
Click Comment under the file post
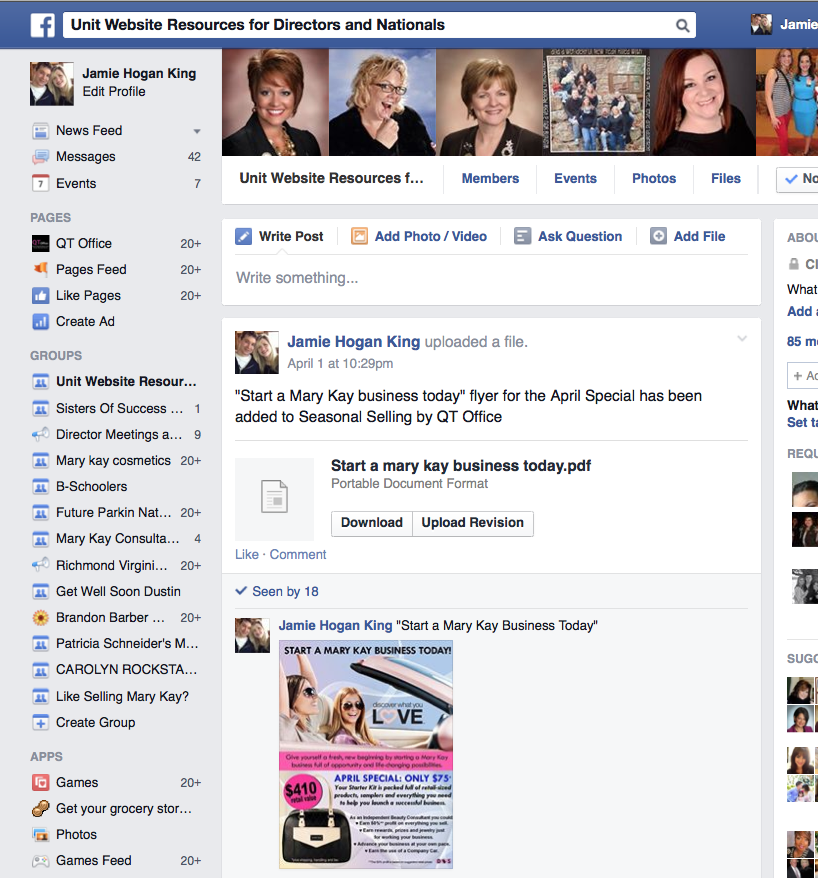coord(298,554)
